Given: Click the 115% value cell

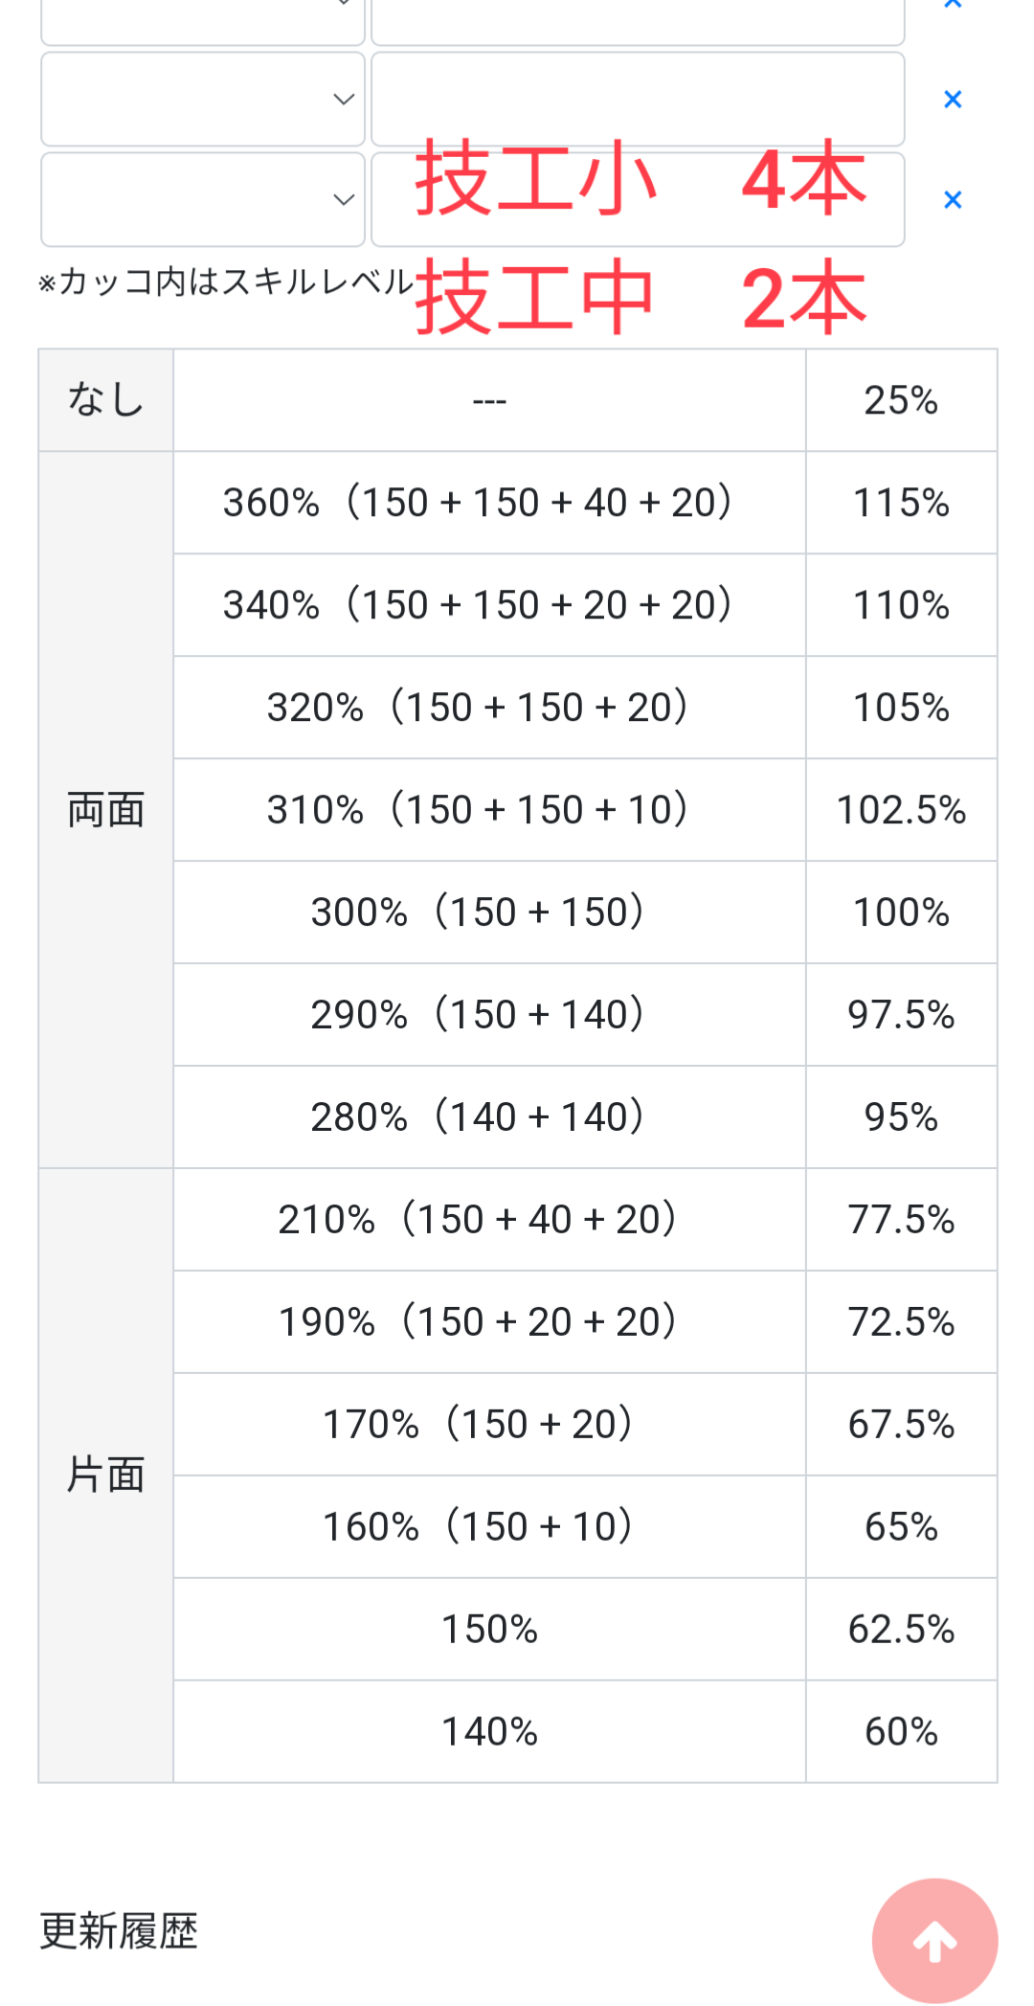Looking at the screenshot, I should tap(901, 502).
